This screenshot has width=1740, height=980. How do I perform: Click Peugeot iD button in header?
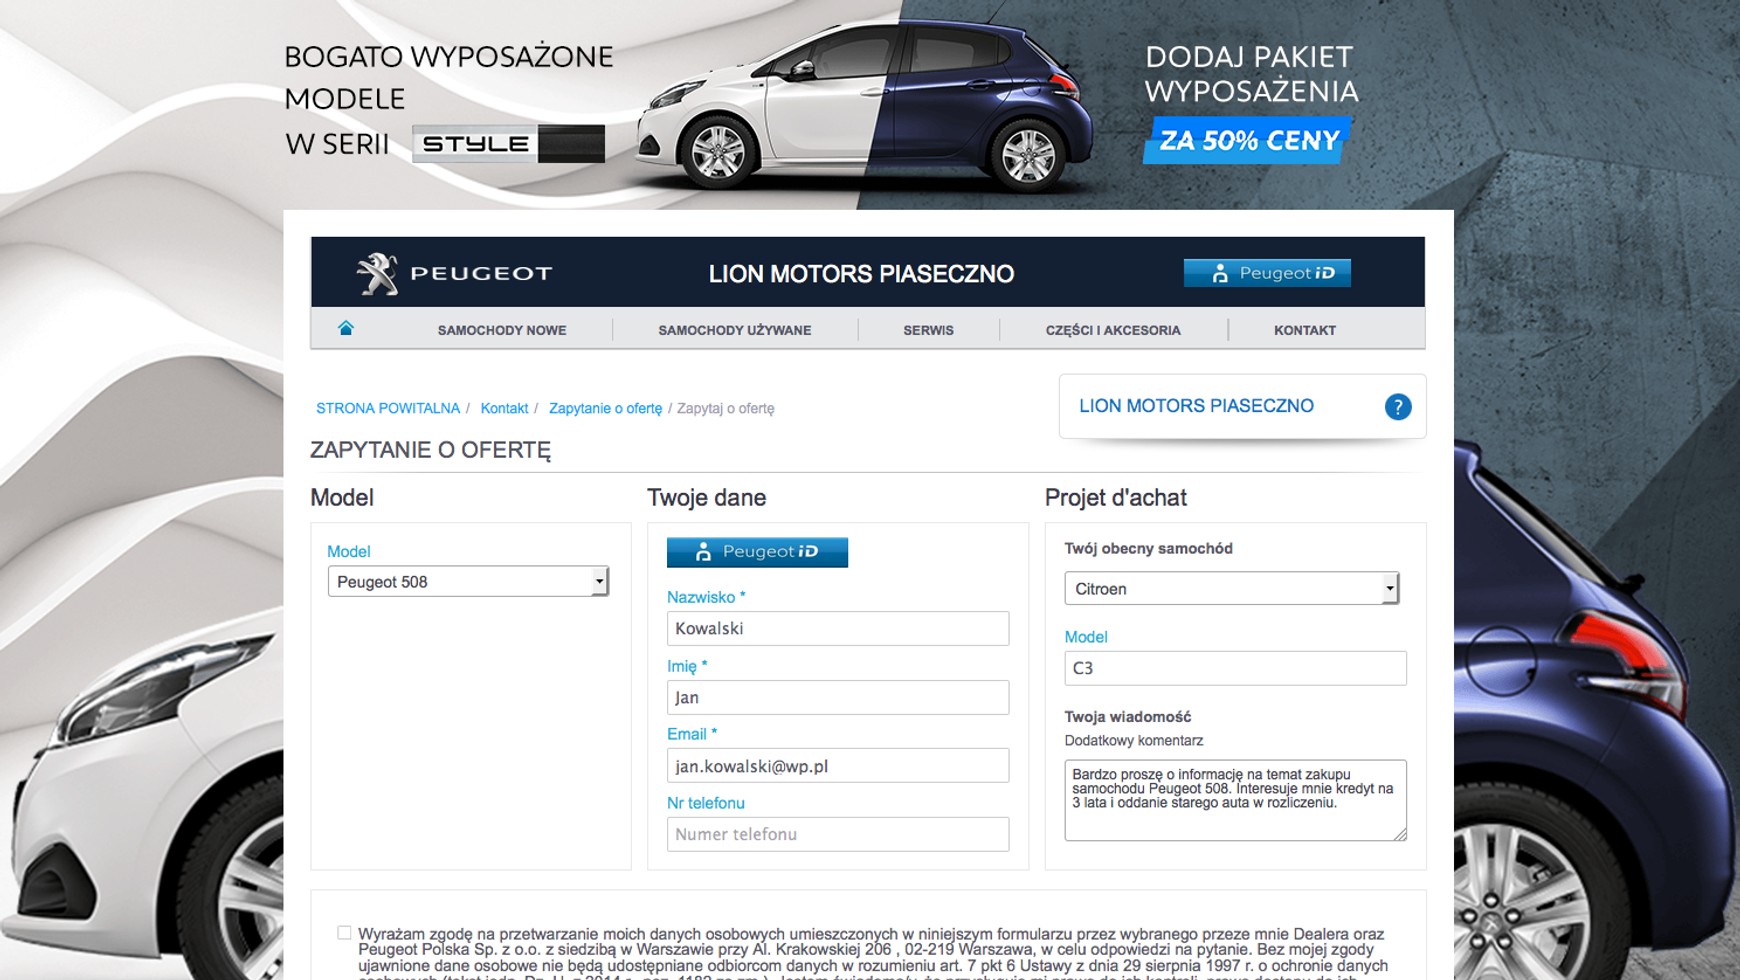tap(1266, 273)
